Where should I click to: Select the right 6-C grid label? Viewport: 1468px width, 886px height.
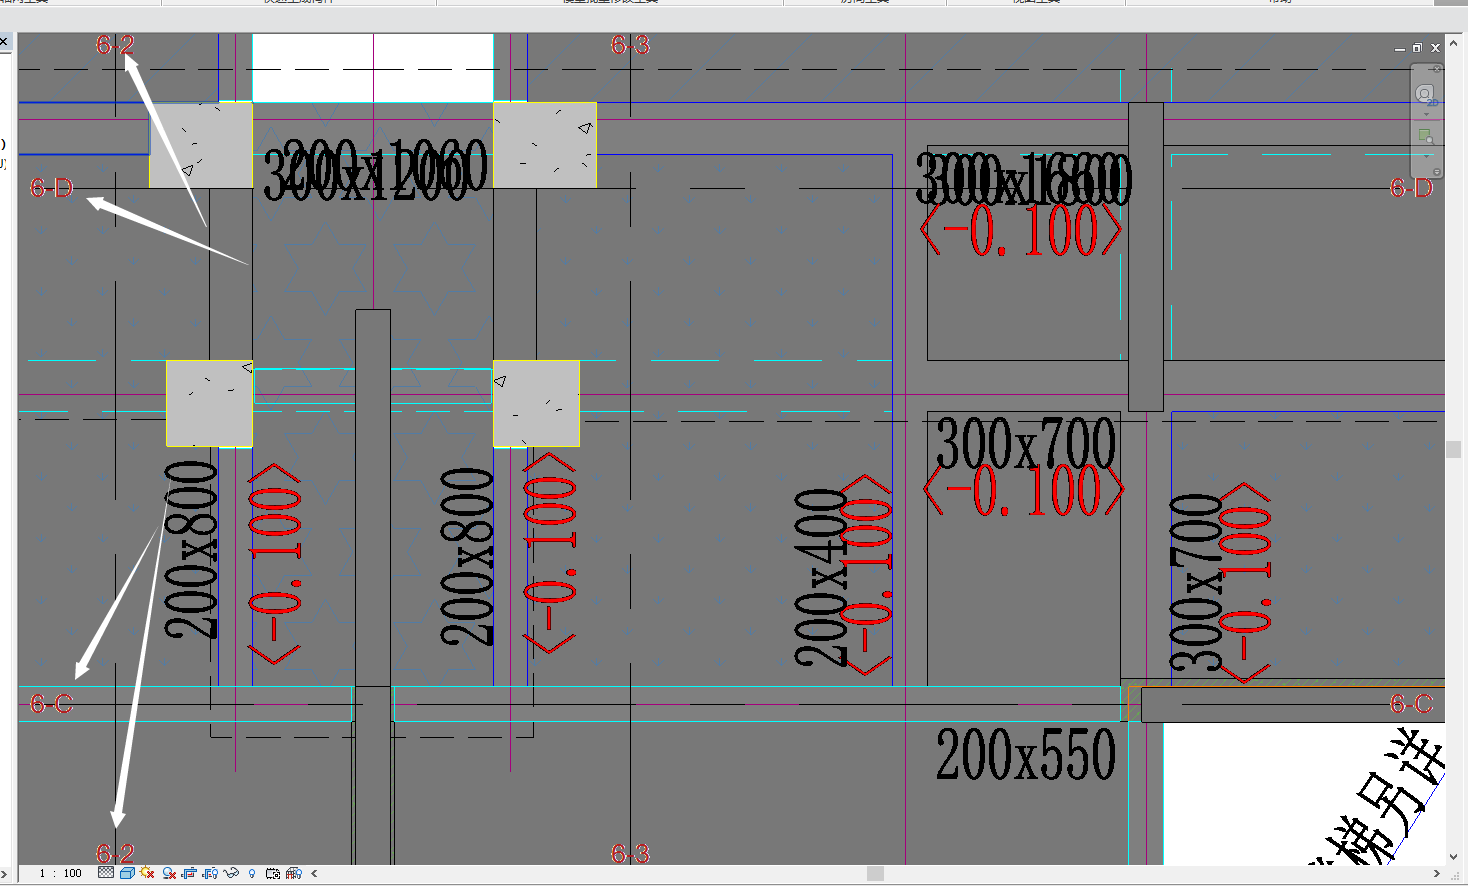click(x=1411, y=704)
